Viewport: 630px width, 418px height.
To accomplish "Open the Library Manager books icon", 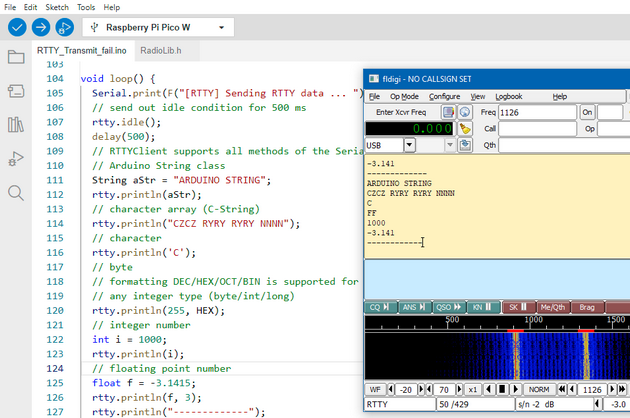I will pos(16,125).
